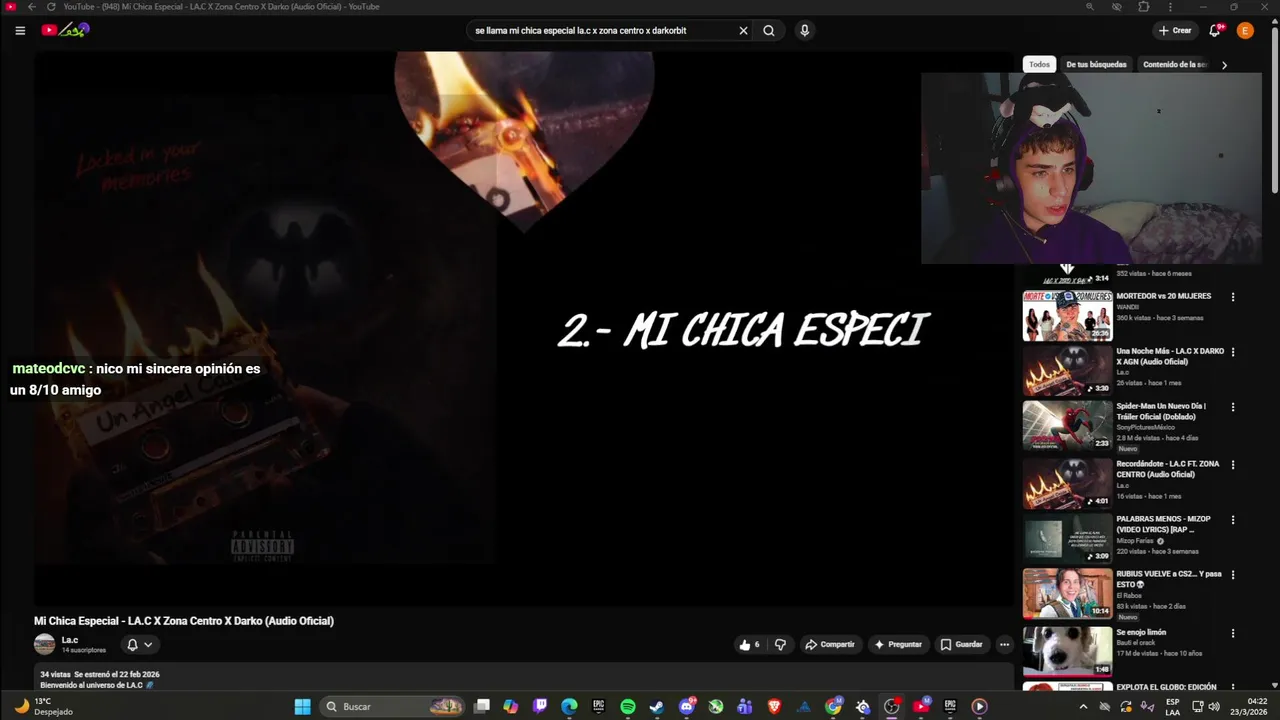Open the YouTube hamburger guide menu
The width and height of the screenshot is (1280, 720).
(20, 30)
